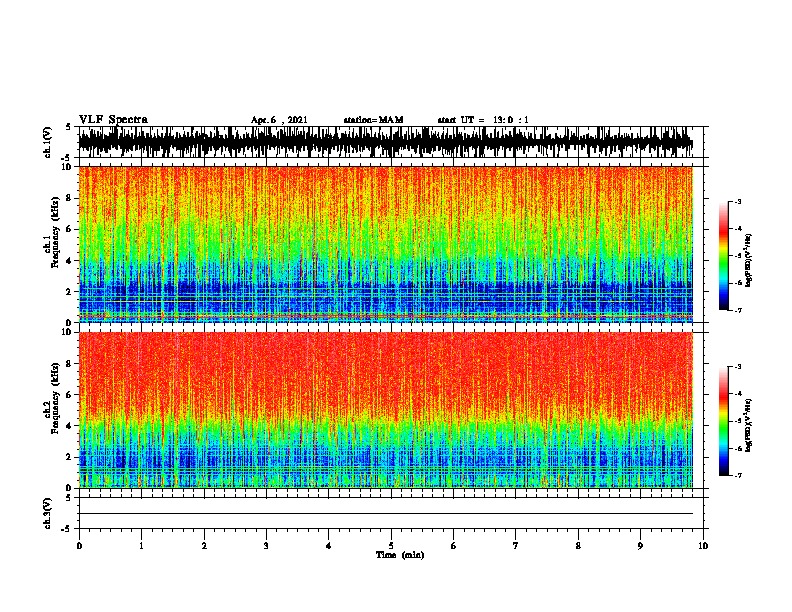792x612 pixels.
Task: Click the ch.3(V) axis label
Action: 48,513
